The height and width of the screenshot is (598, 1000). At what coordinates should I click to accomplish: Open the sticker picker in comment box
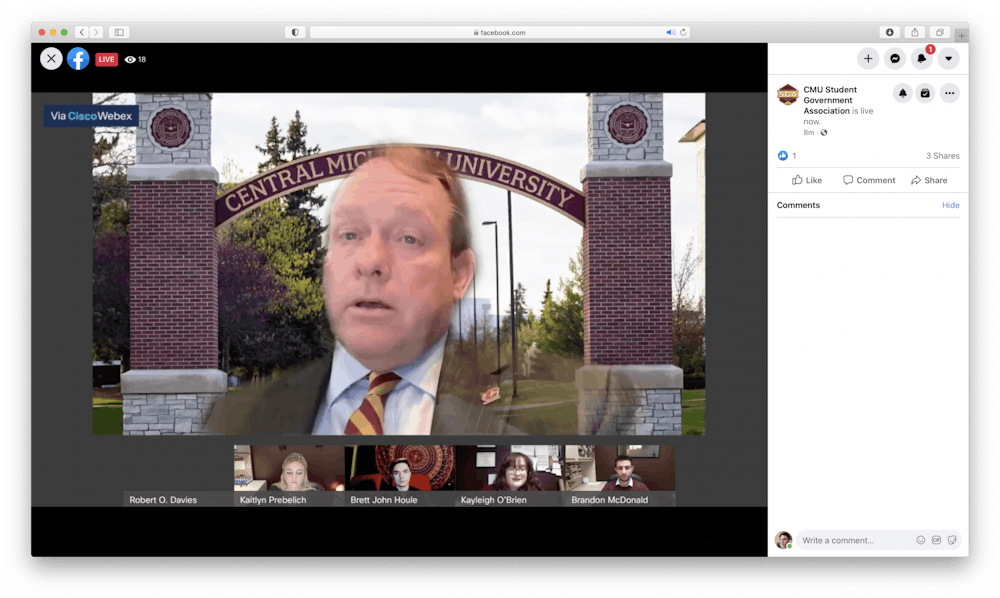pos(952,540)
